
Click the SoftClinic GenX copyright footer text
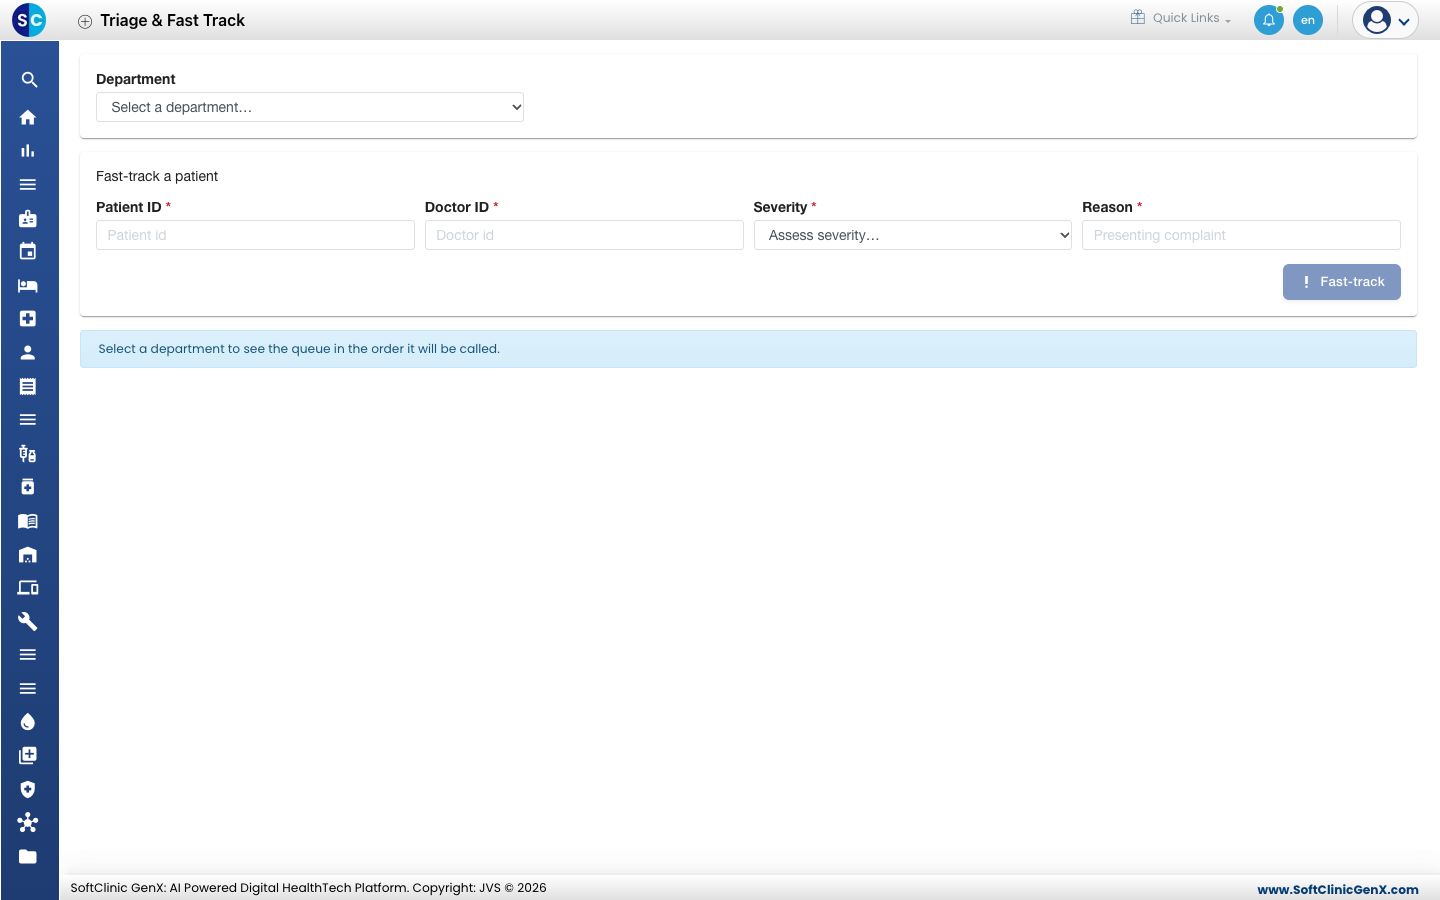(308, 888)
